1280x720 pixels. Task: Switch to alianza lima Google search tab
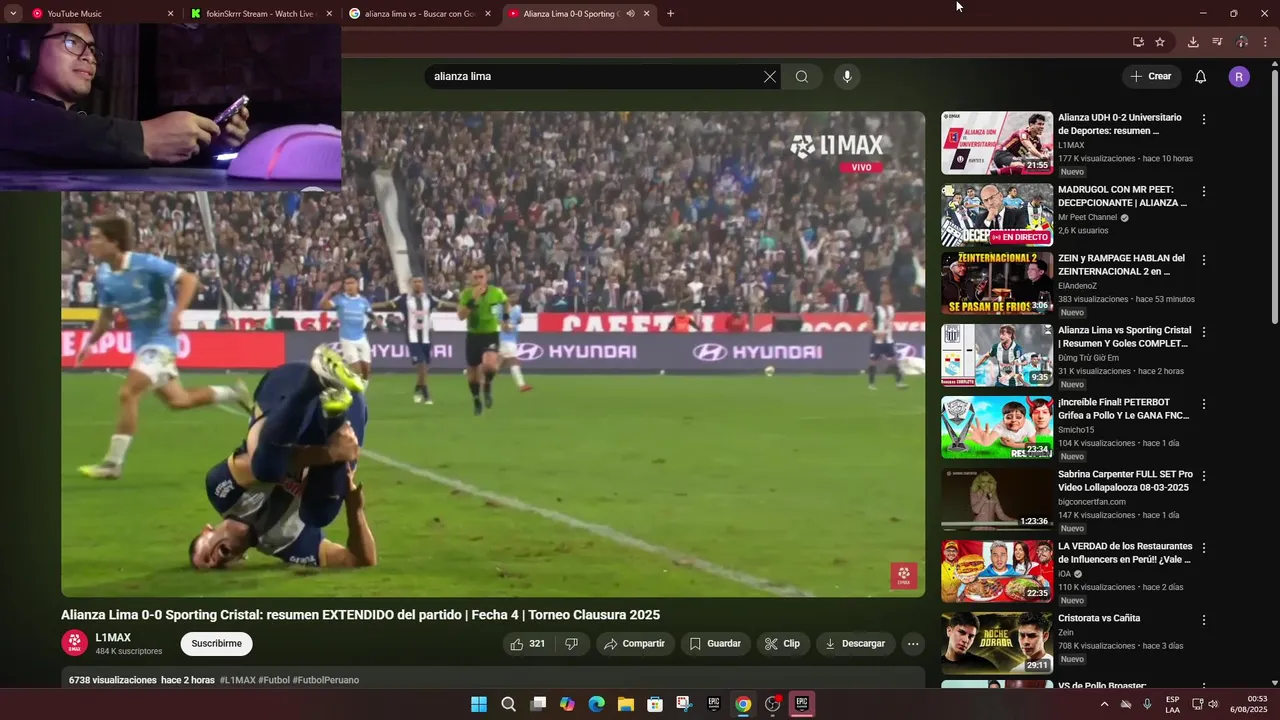tap(418, 14)
